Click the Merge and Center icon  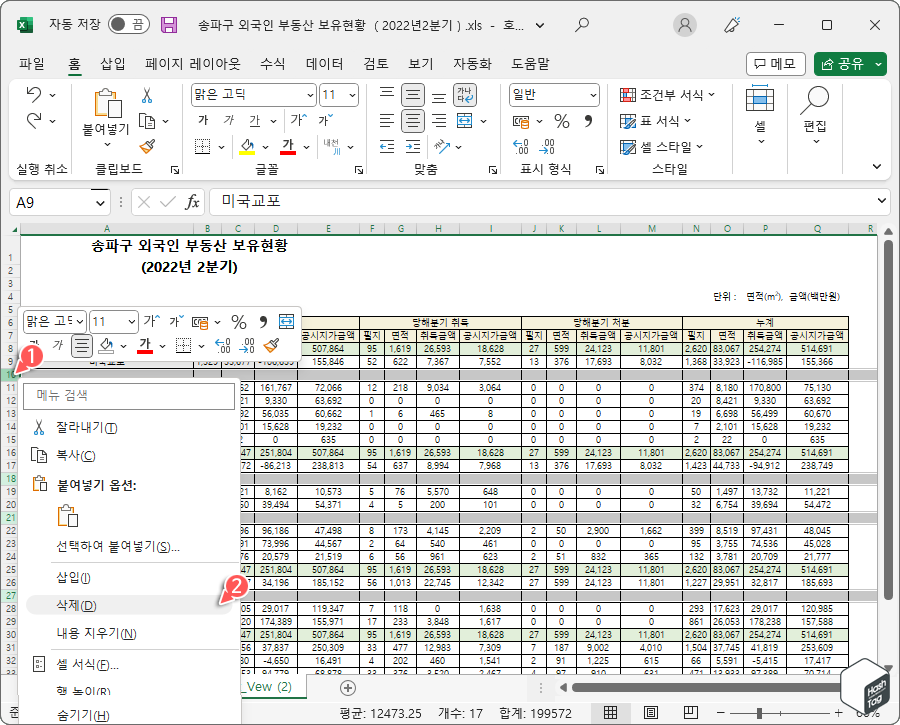466,118
